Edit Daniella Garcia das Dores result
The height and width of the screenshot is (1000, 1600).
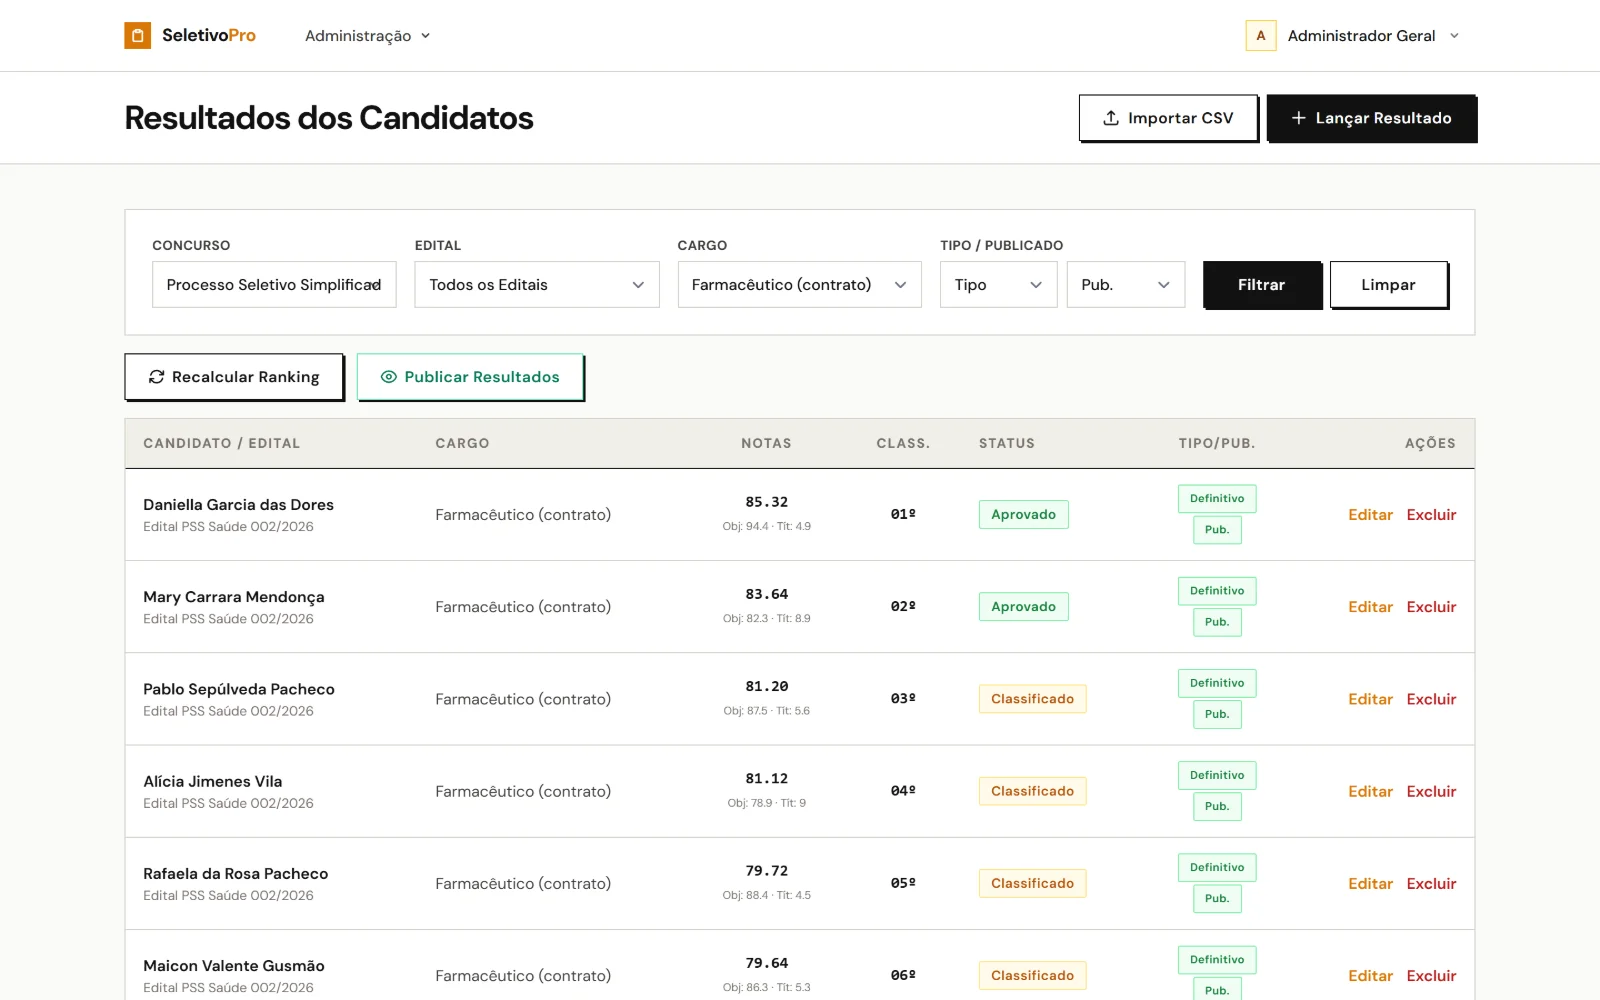1370,515
